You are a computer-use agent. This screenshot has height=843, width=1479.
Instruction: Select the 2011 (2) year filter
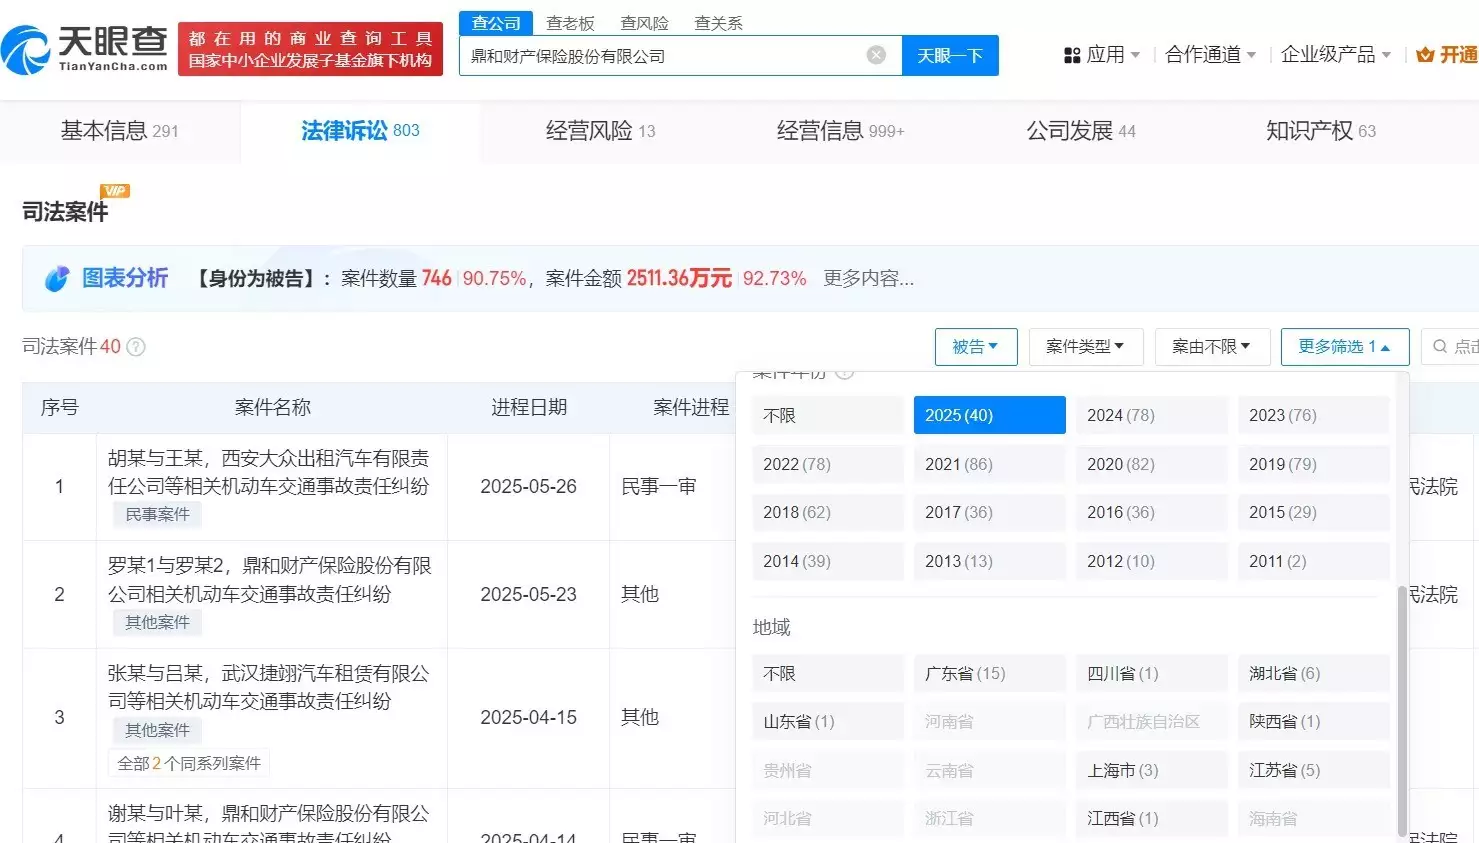pos(1314,561)
